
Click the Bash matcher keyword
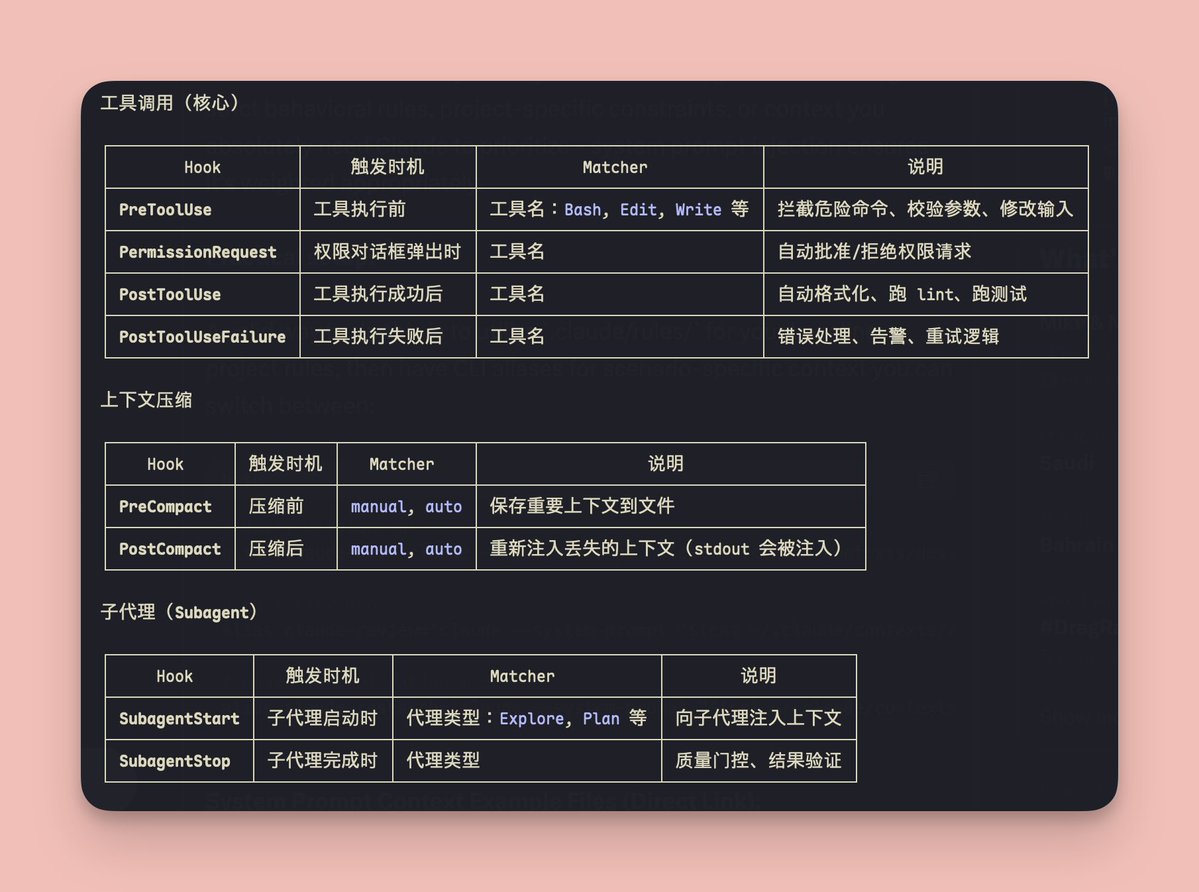pyautogui.click(x=583, y=209)
